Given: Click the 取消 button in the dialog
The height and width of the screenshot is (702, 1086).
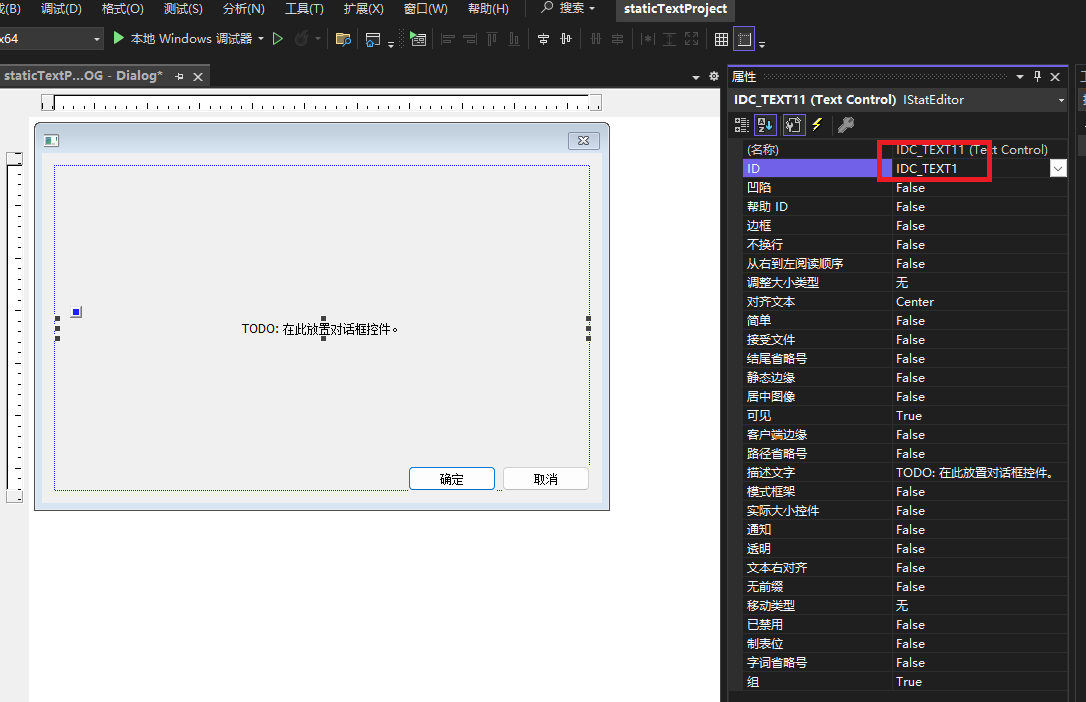Looking at the screenshot, I should (x=545, y=478).
